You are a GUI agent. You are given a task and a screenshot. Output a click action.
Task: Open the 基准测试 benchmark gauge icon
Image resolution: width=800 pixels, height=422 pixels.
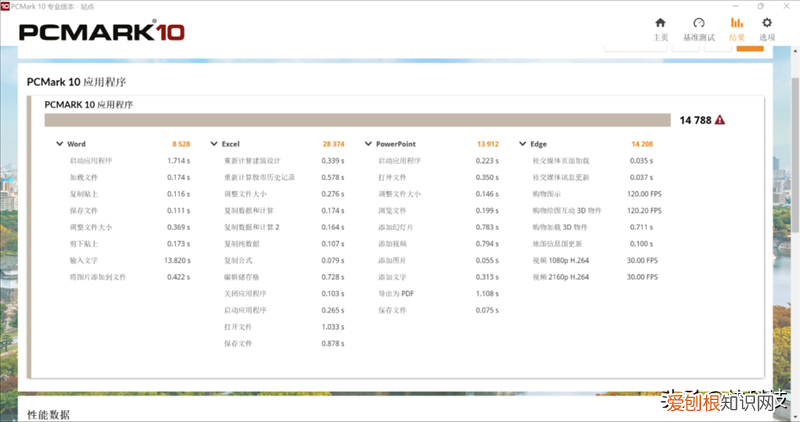(698, 23)
